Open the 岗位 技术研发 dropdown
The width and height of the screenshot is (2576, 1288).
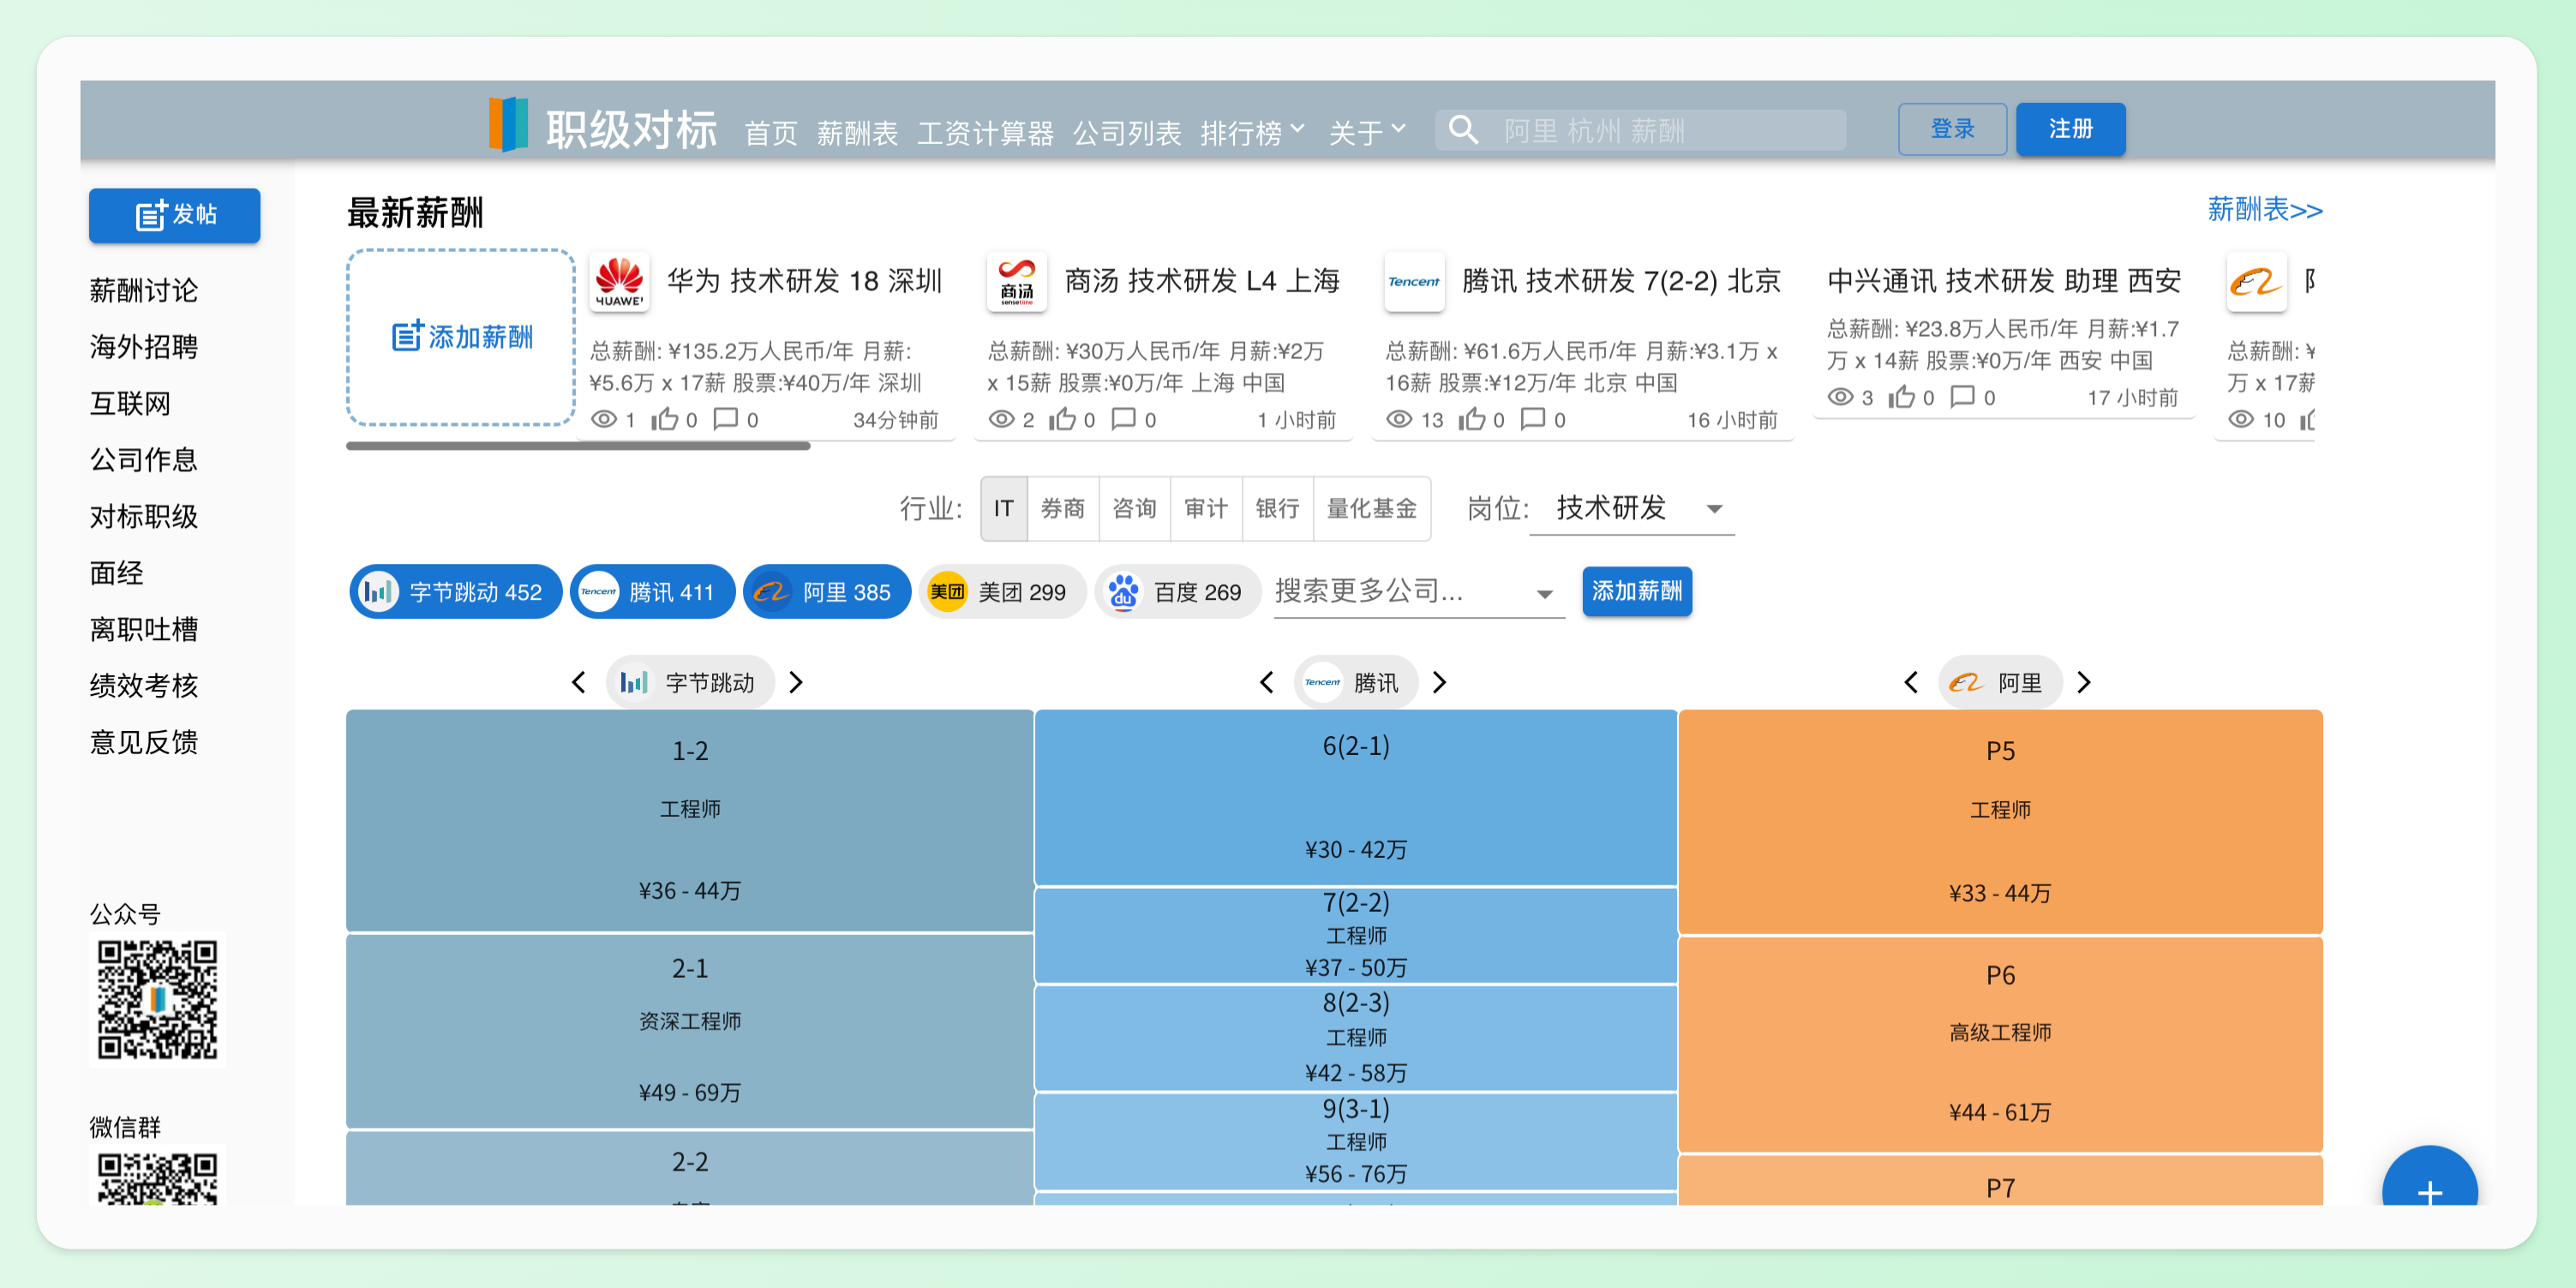[1632, 508]
